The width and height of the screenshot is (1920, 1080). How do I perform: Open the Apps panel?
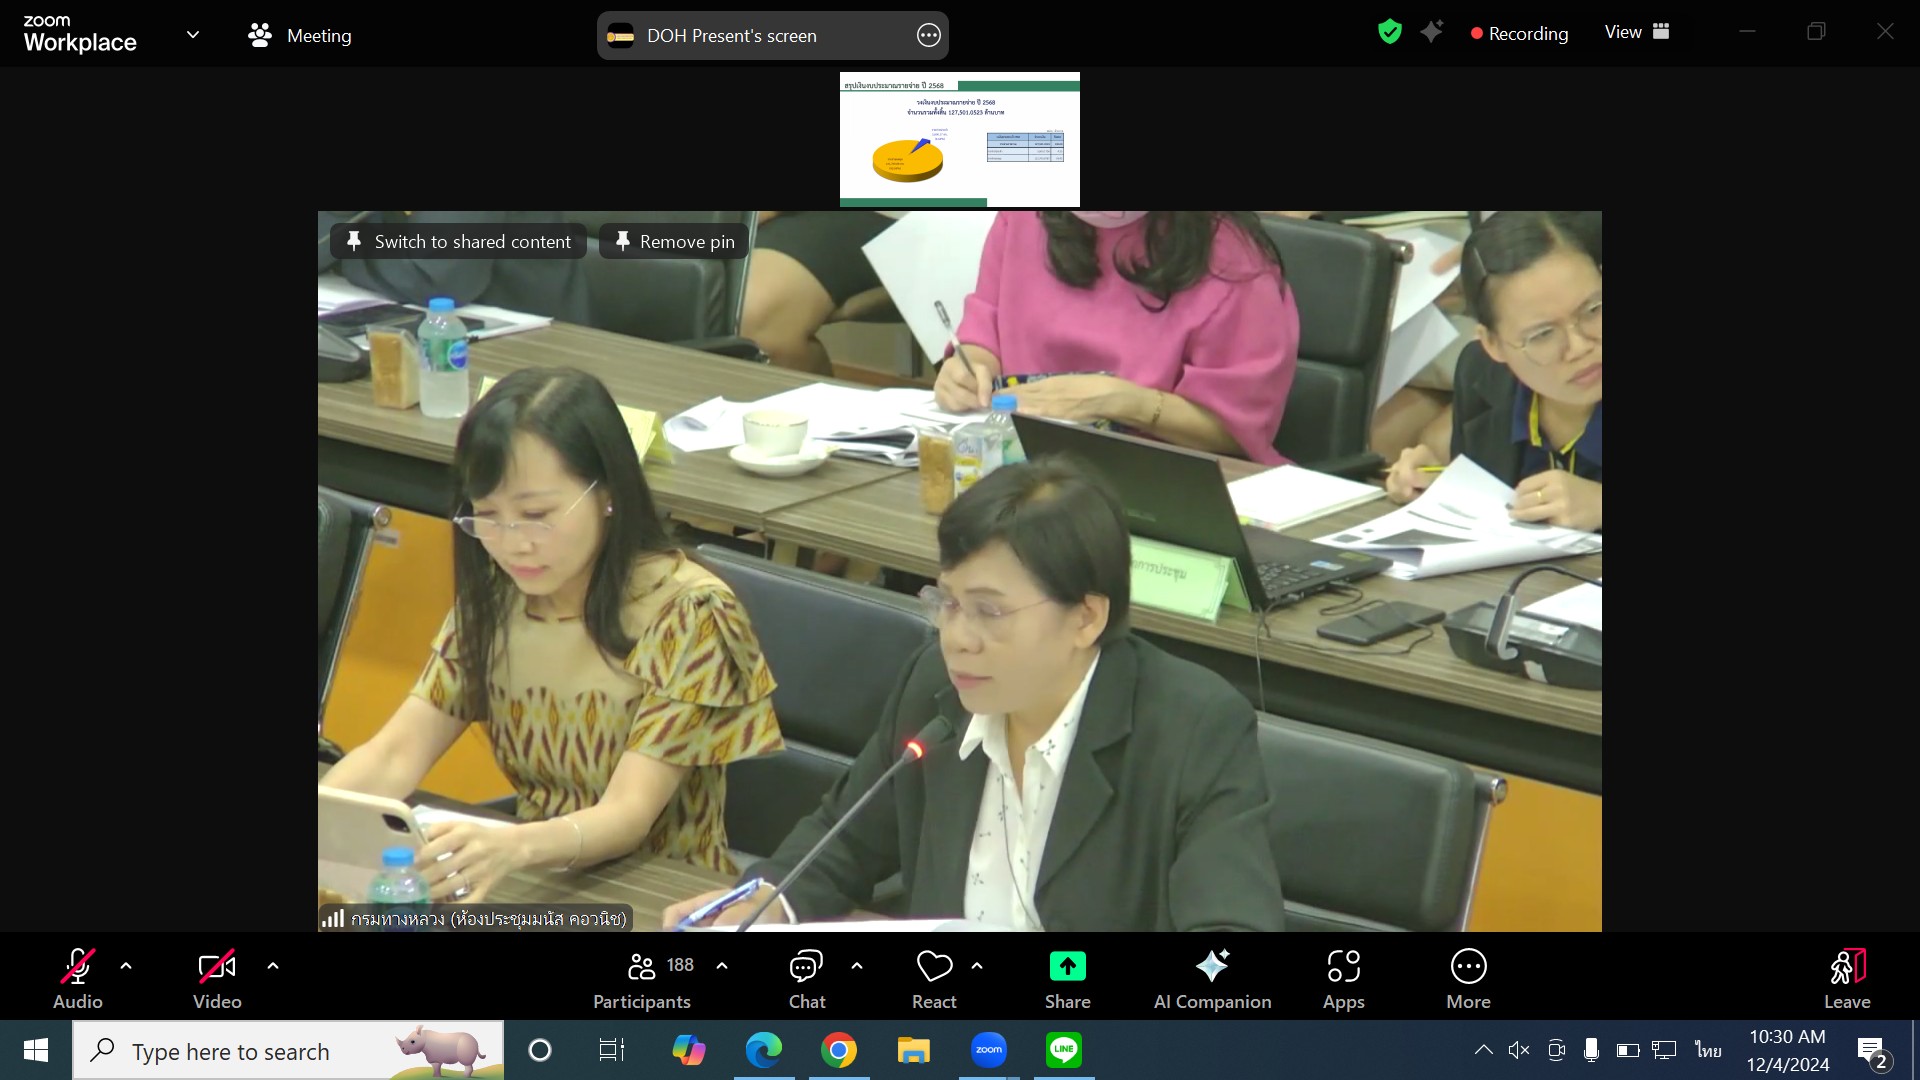[1343, 967]
